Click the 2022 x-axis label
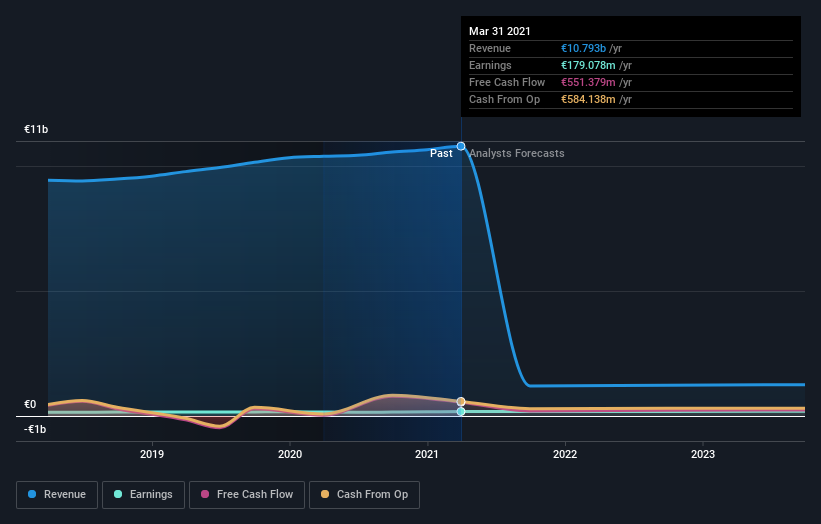821x524 pixels. click(565, 454)
